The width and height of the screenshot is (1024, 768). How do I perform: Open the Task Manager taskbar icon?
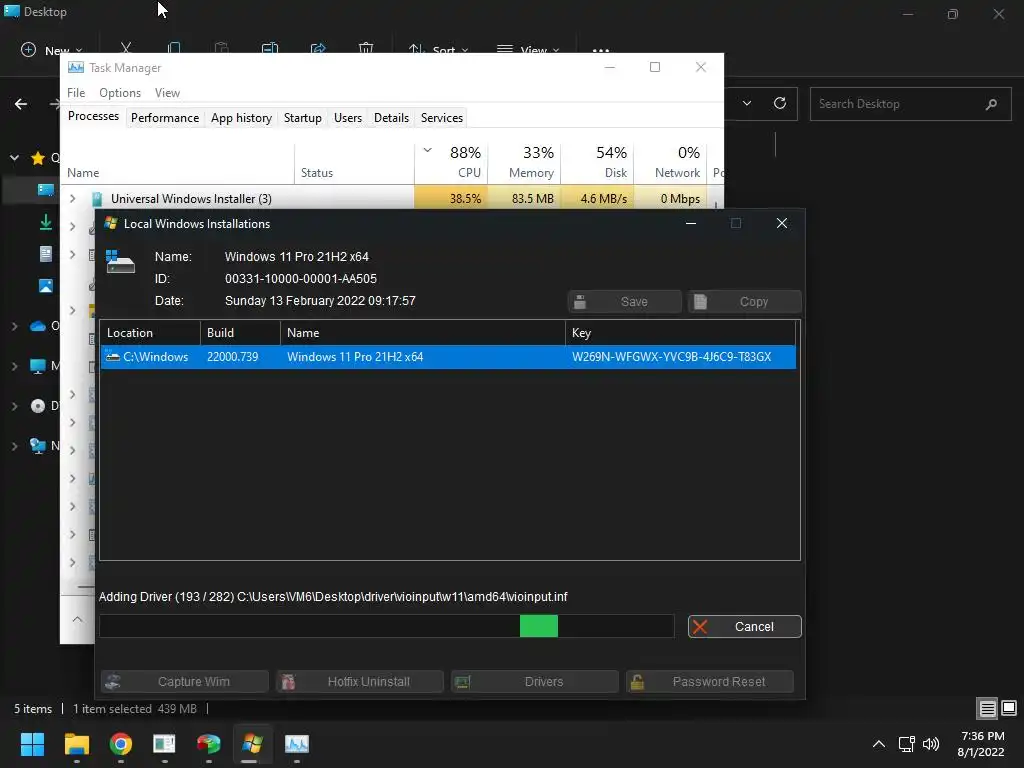tap(296, 744)
